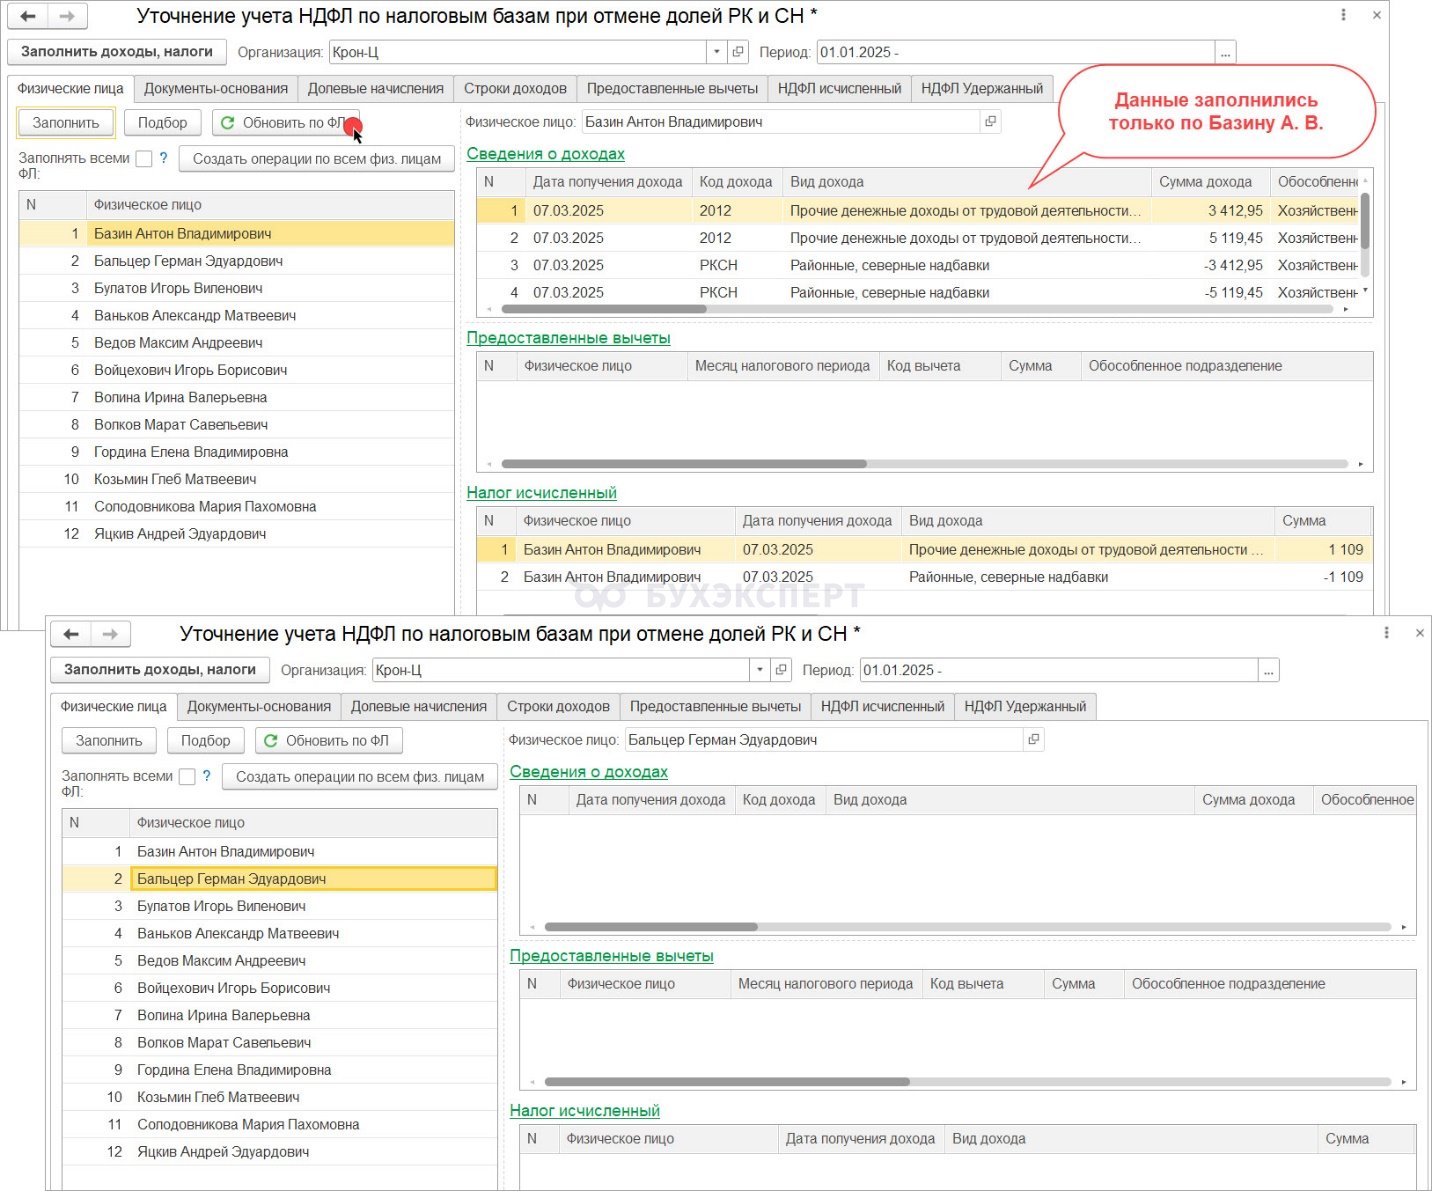
Task: Click Период field in top window
Action: tap(1016, 52)
